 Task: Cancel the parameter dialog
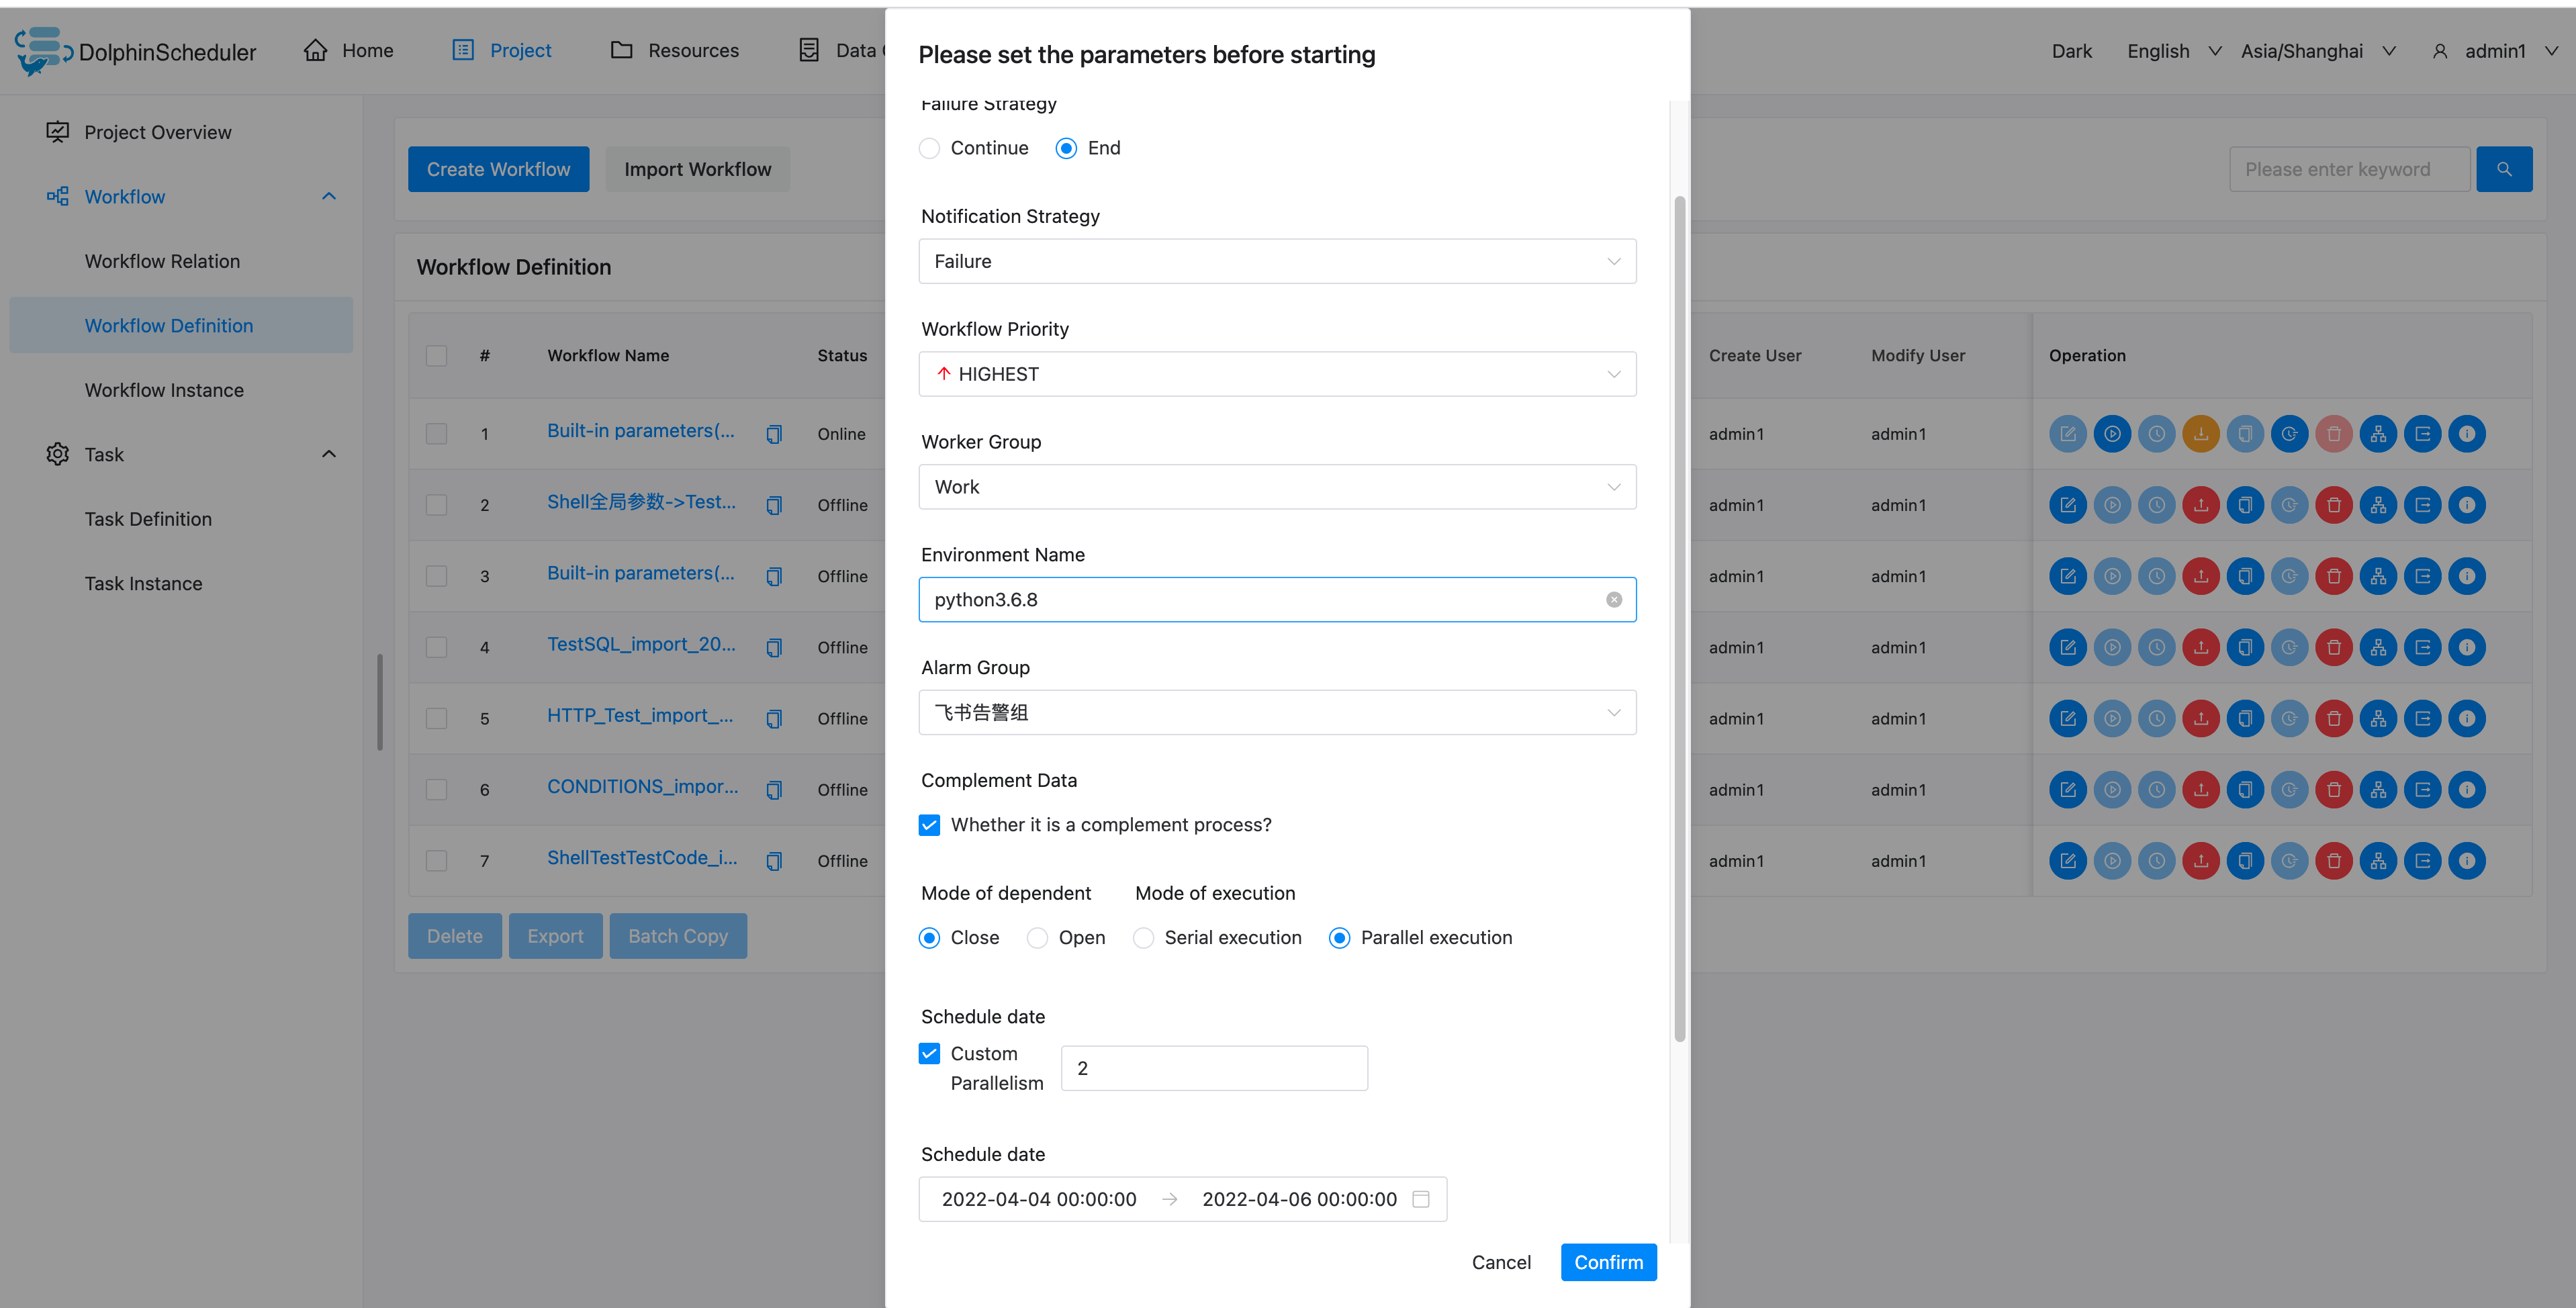1501,1262
